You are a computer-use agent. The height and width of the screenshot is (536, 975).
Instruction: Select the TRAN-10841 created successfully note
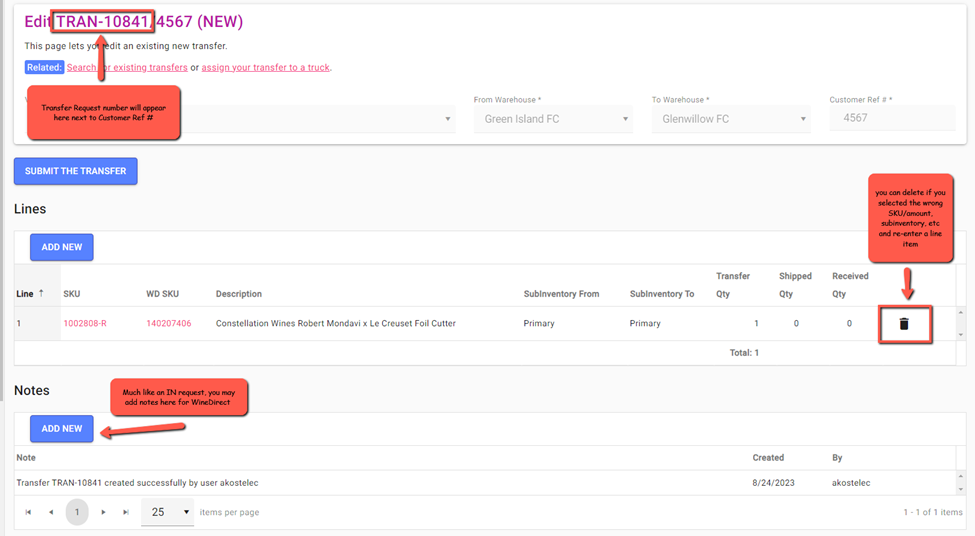point(137,483)
